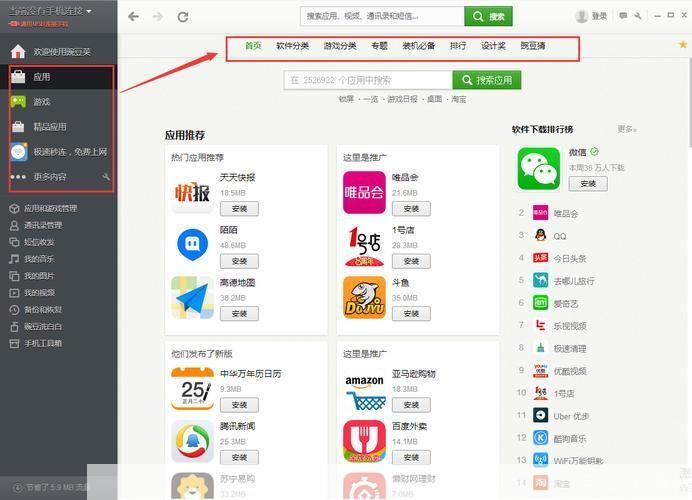Install 陌陌 with its 安装 button
Image resolution: width=692 pixels, height=500 pixels.
click(239, 261)
